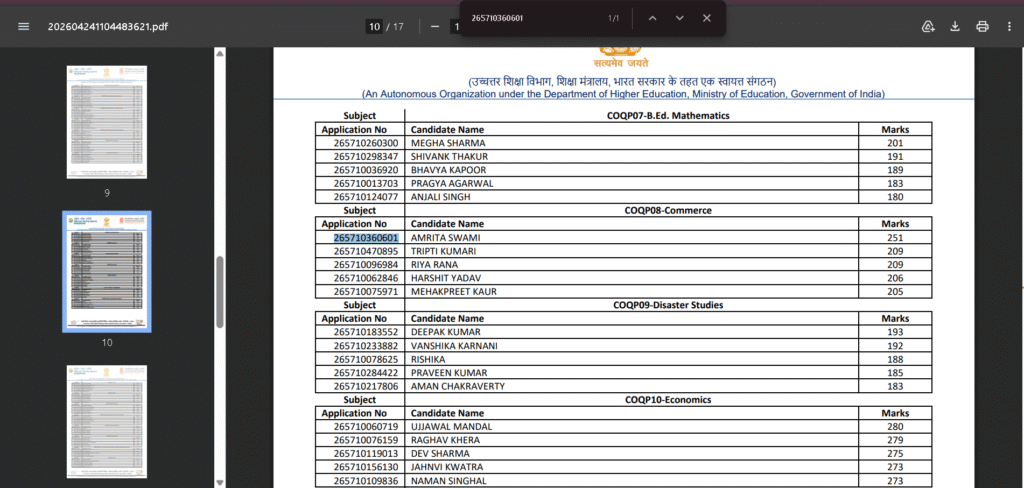Image resolution: width=1024 pixels, height=488 pixels.
Task: Click the file name 20260424110448​3621.pdf title
Action: point(108,26)
